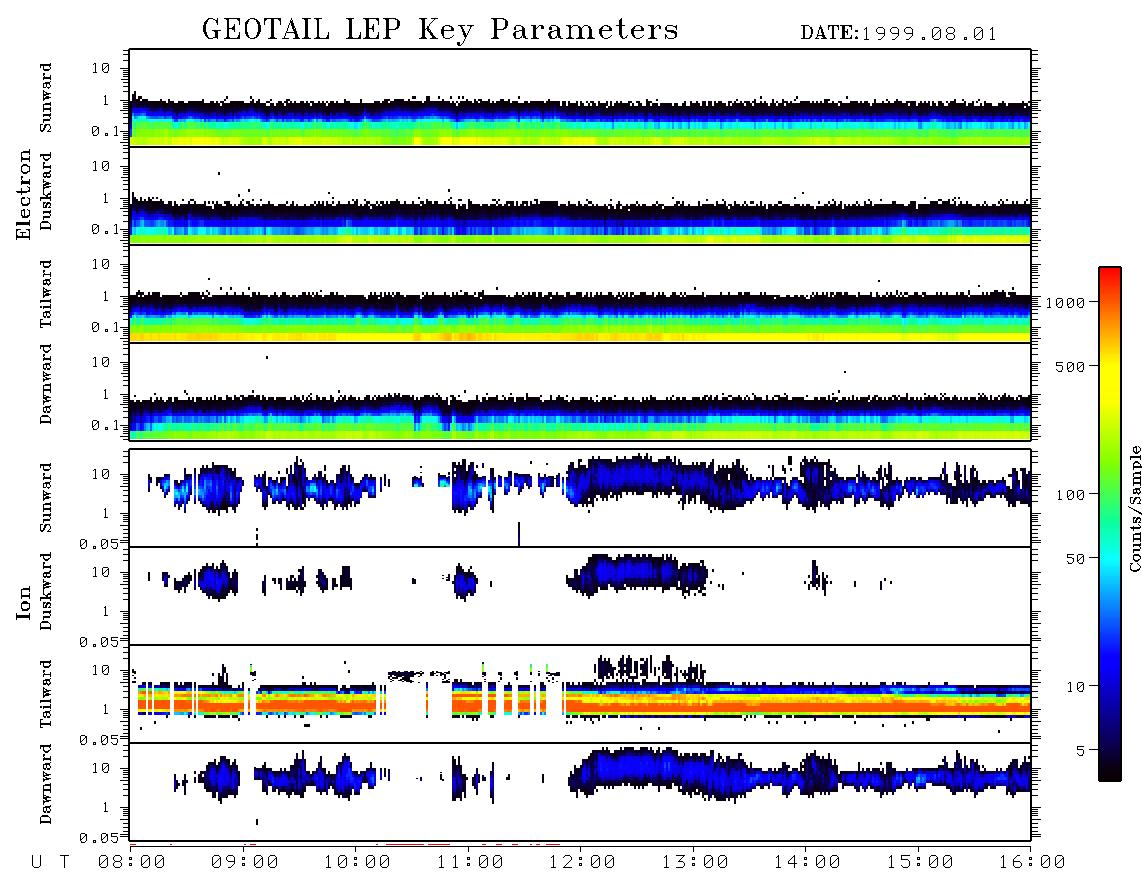Click the 09:00 time tick label
Viewport: 1142px width, 880px height.
click(244, 862)
